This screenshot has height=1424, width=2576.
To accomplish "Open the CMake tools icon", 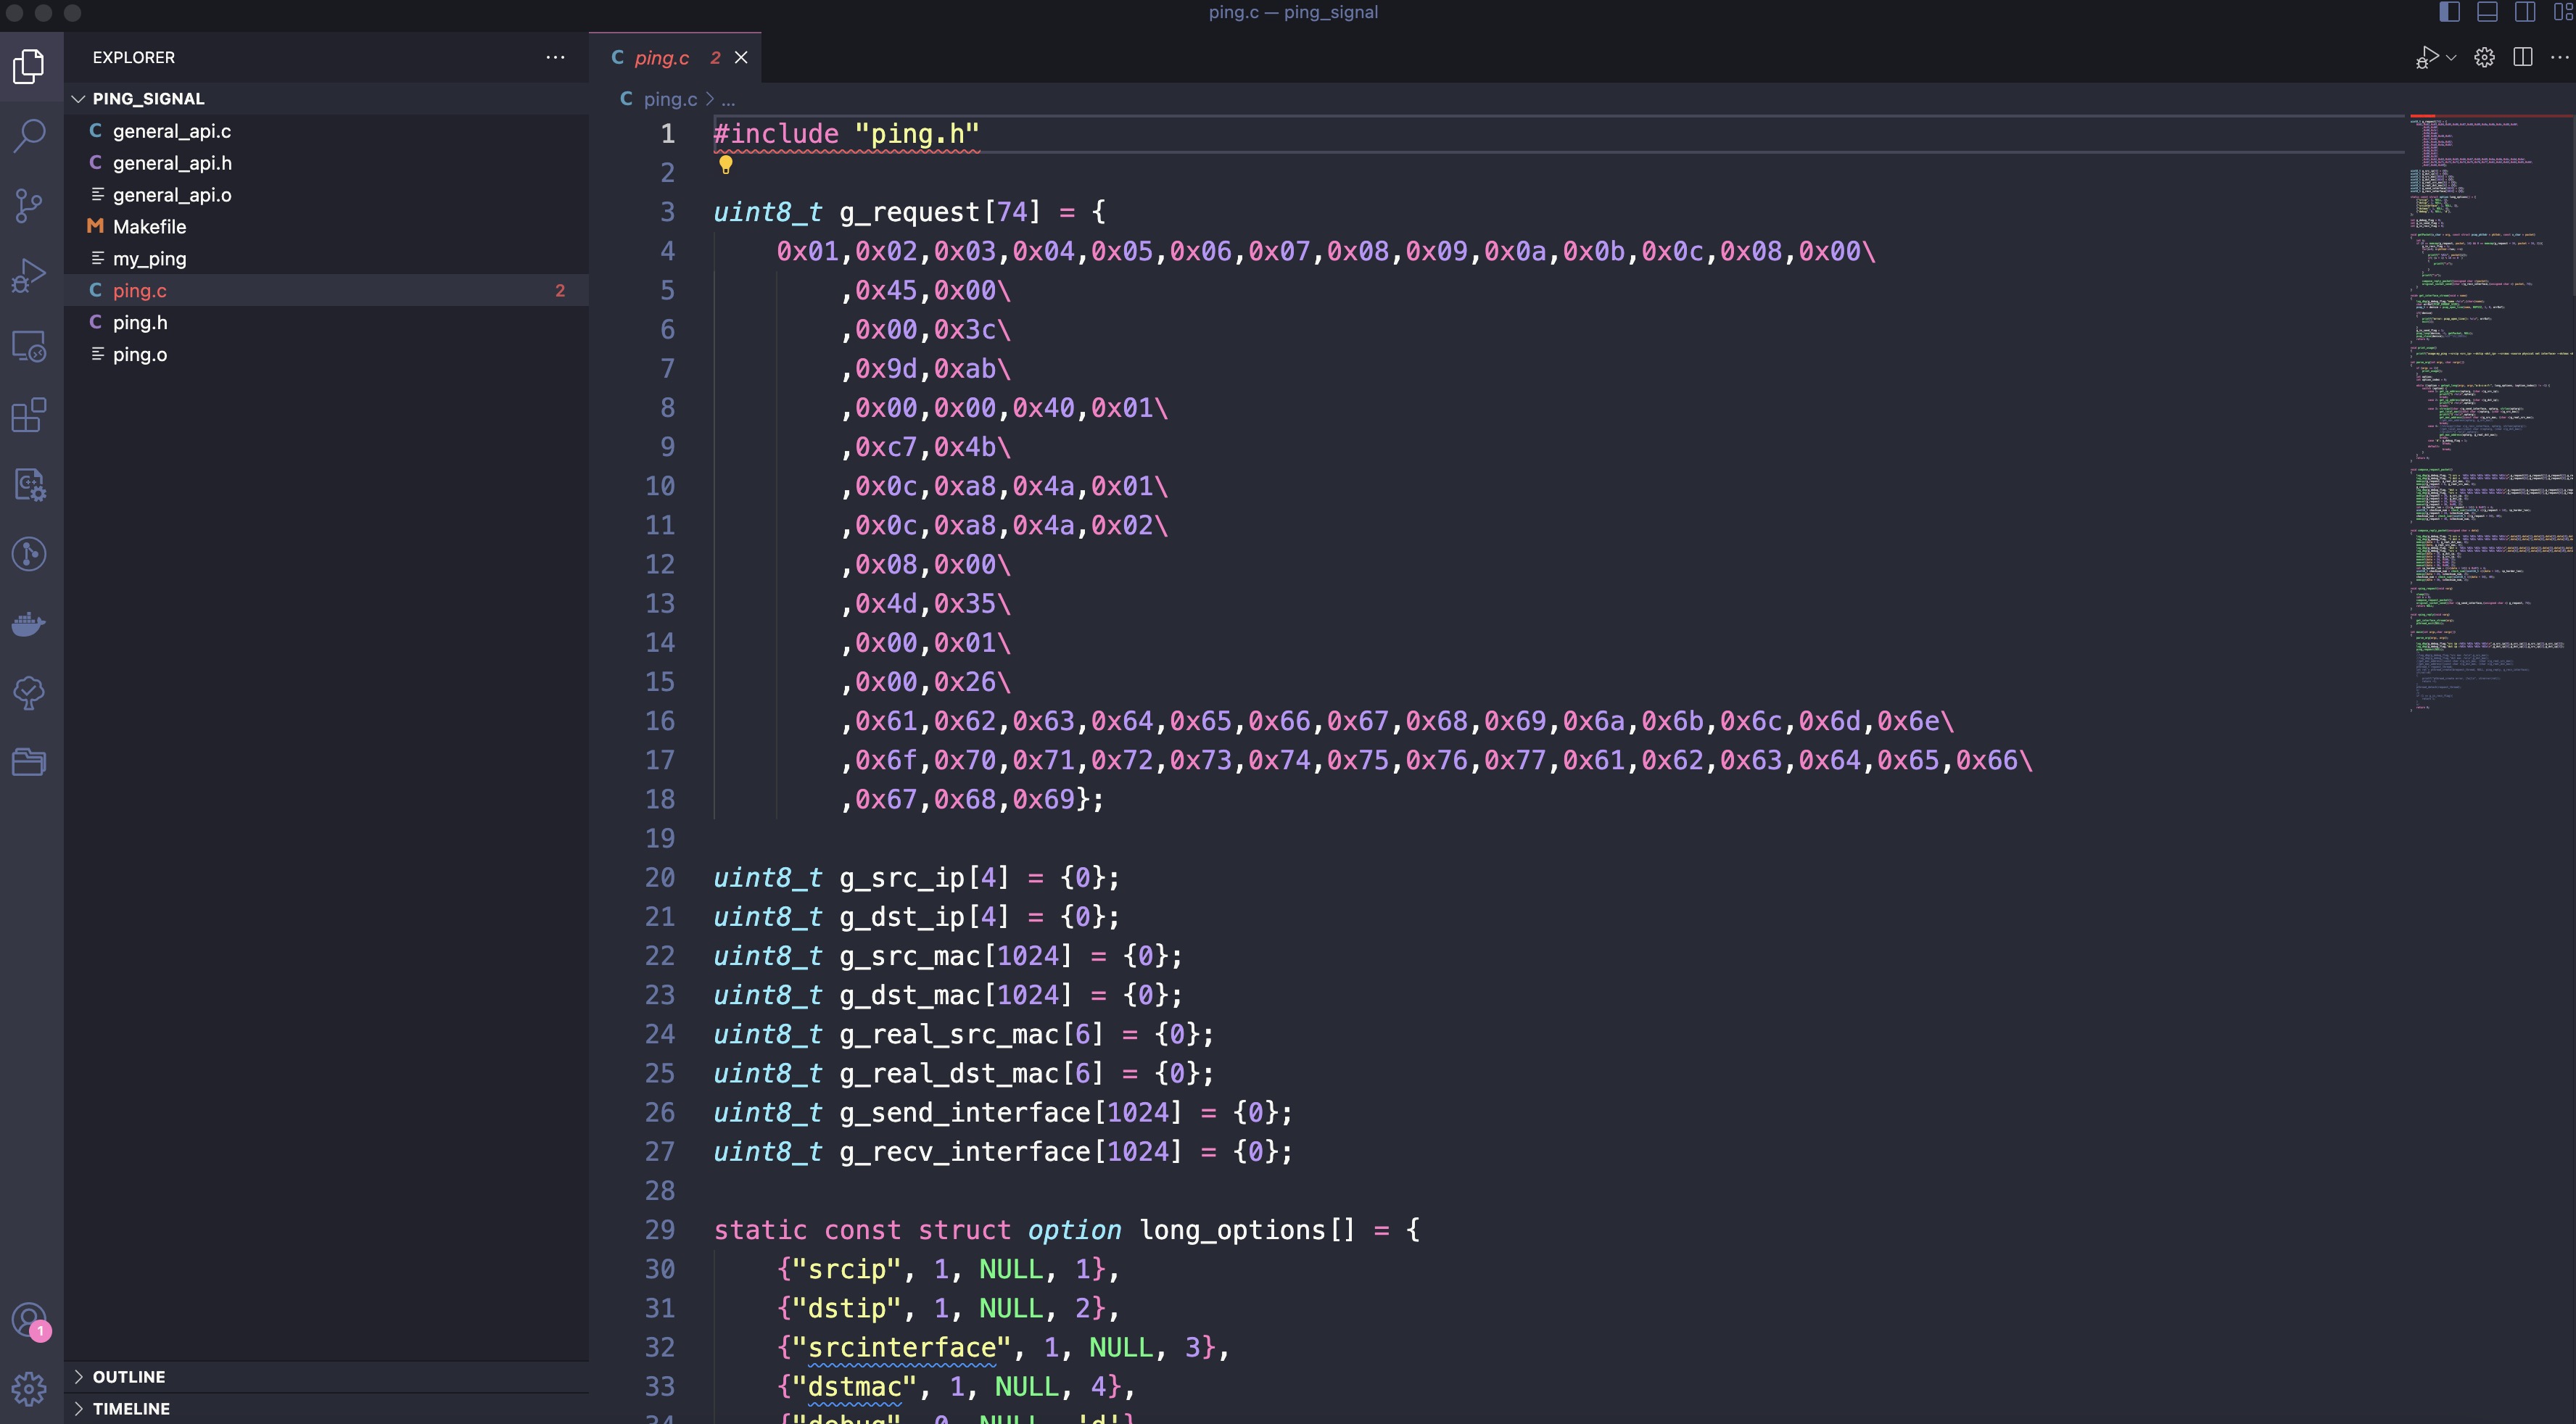I will click(x=29, y=485).
